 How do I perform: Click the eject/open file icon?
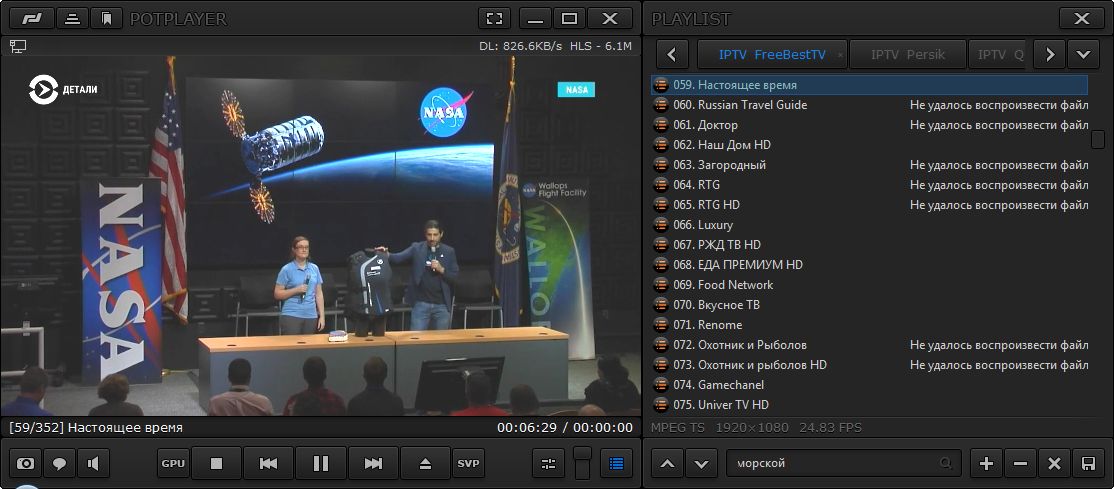[425, 464]
